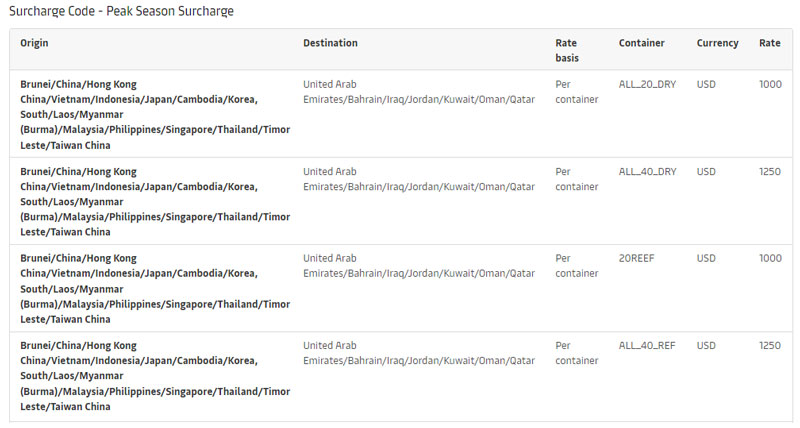The width and height of the screenshot is (800, 428).
Task: Click the destination text in ALL_40_DRY row
Action: point(419,179)
